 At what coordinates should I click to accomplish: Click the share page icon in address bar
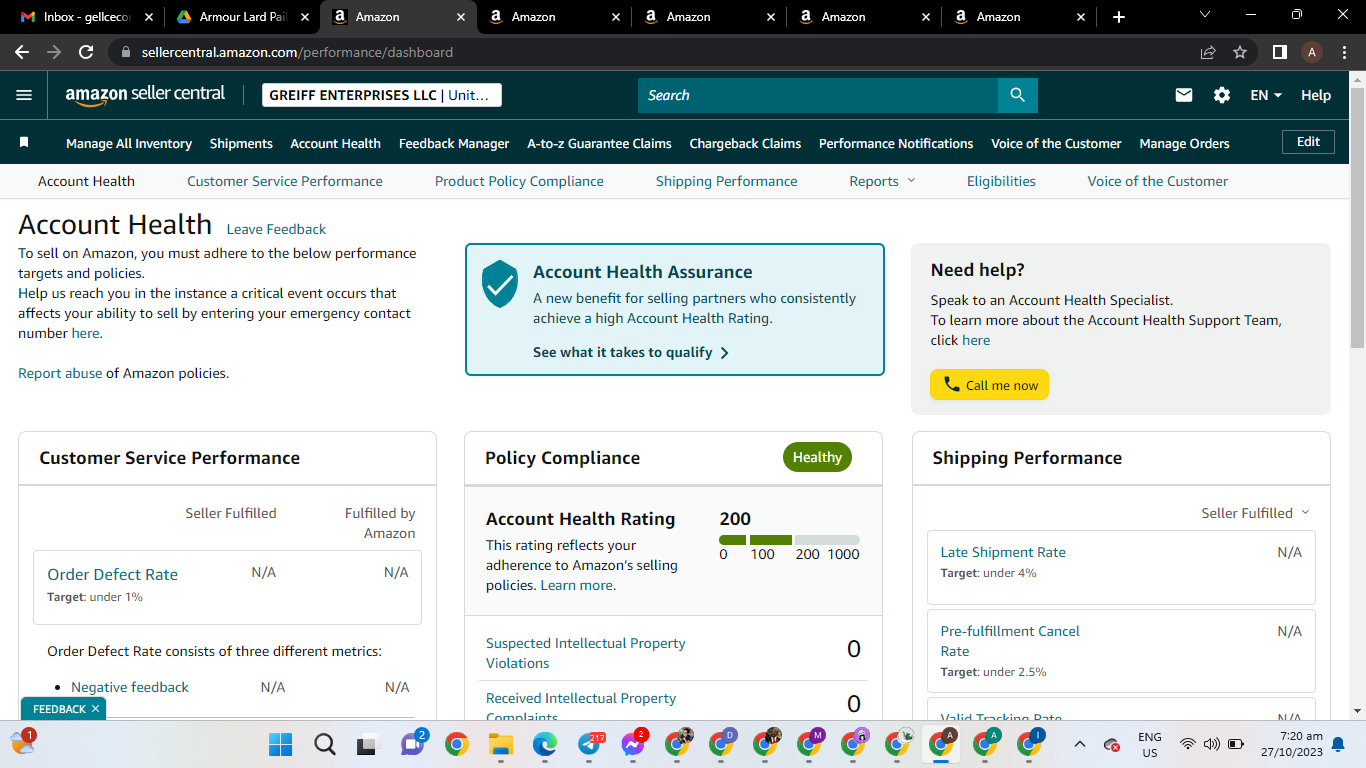click(1208, 52)
